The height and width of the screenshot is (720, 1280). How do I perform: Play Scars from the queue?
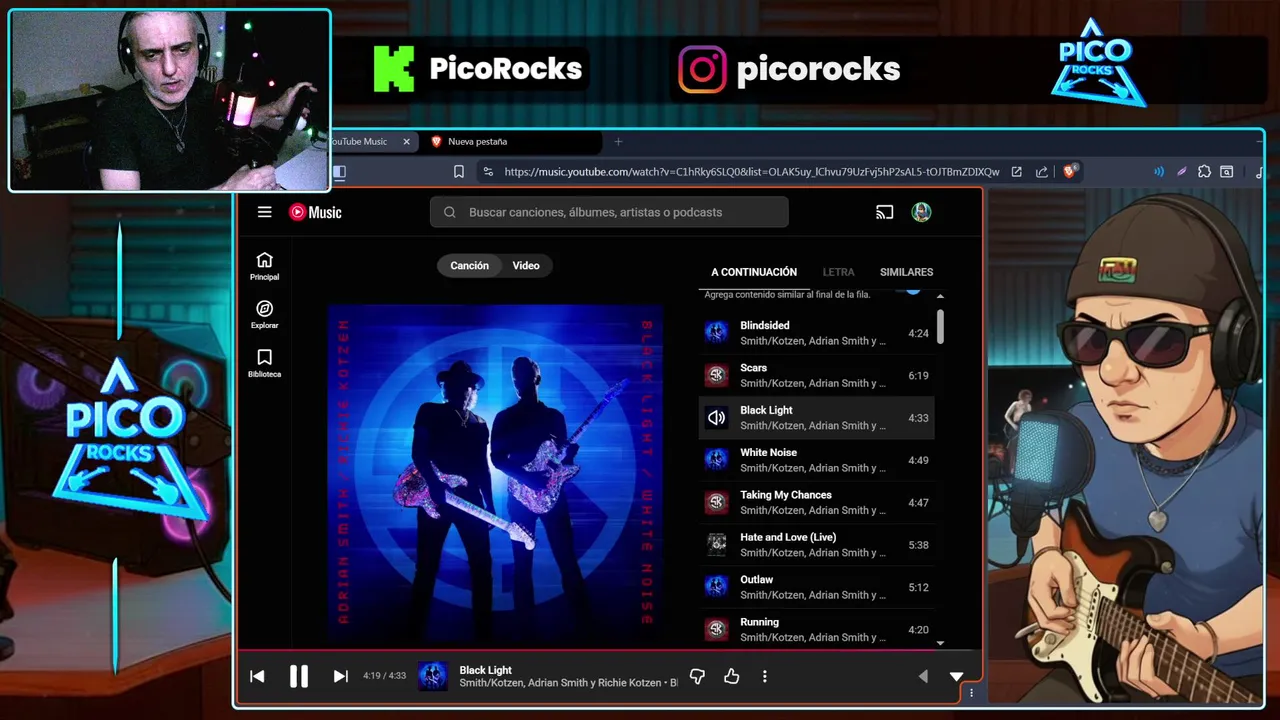point(817,375)
